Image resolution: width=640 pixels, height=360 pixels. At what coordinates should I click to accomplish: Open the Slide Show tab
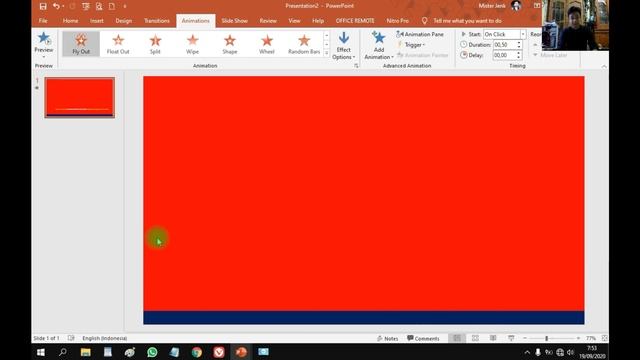click(x=235, y=20)
